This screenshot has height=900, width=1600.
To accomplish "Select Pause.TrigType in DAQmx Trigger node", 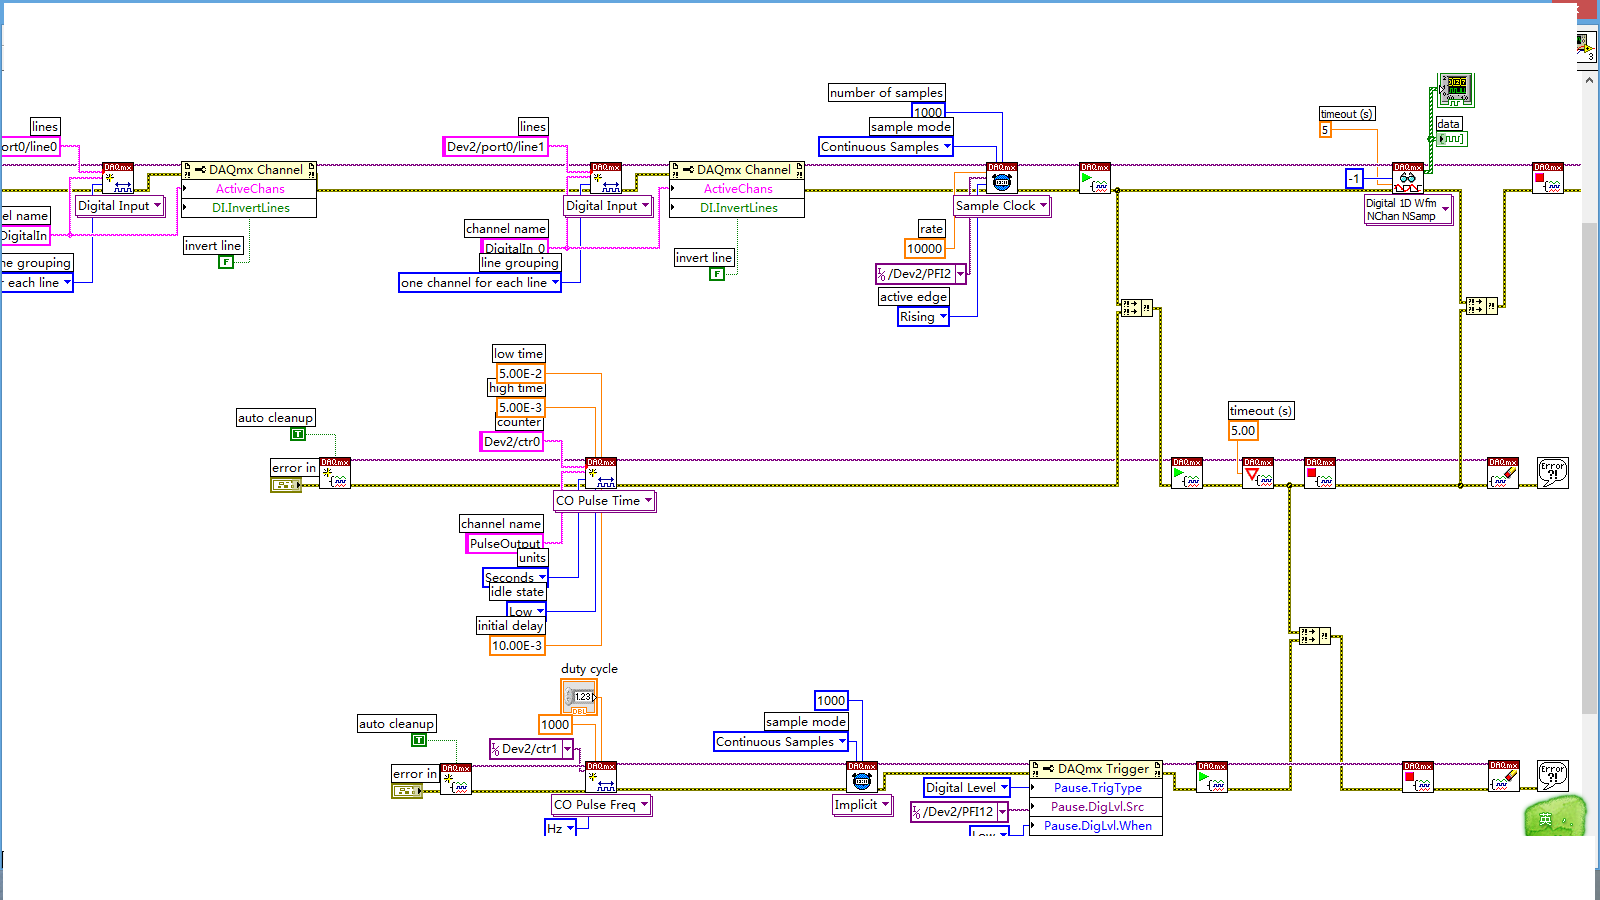I will 1097,788.
